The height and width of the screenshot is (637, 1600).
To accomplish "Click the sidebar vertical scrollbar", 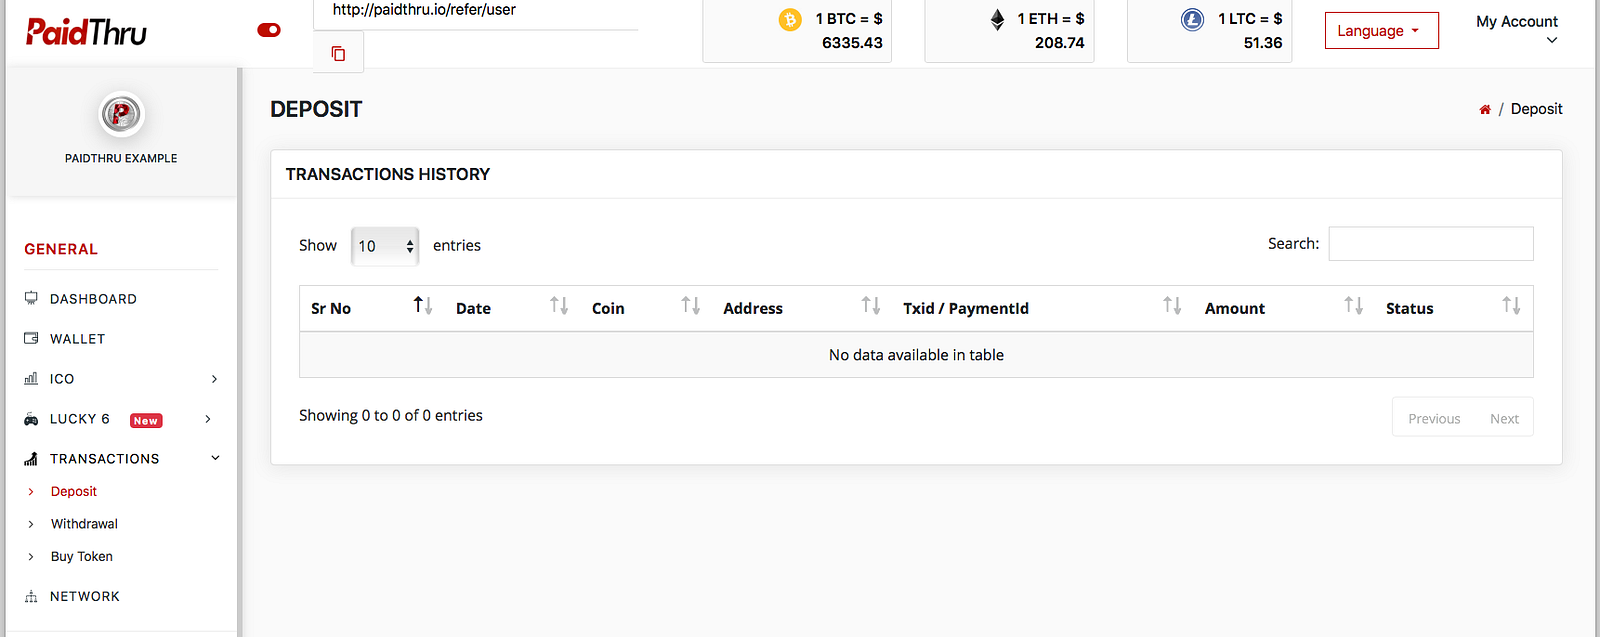I will 239,350.
